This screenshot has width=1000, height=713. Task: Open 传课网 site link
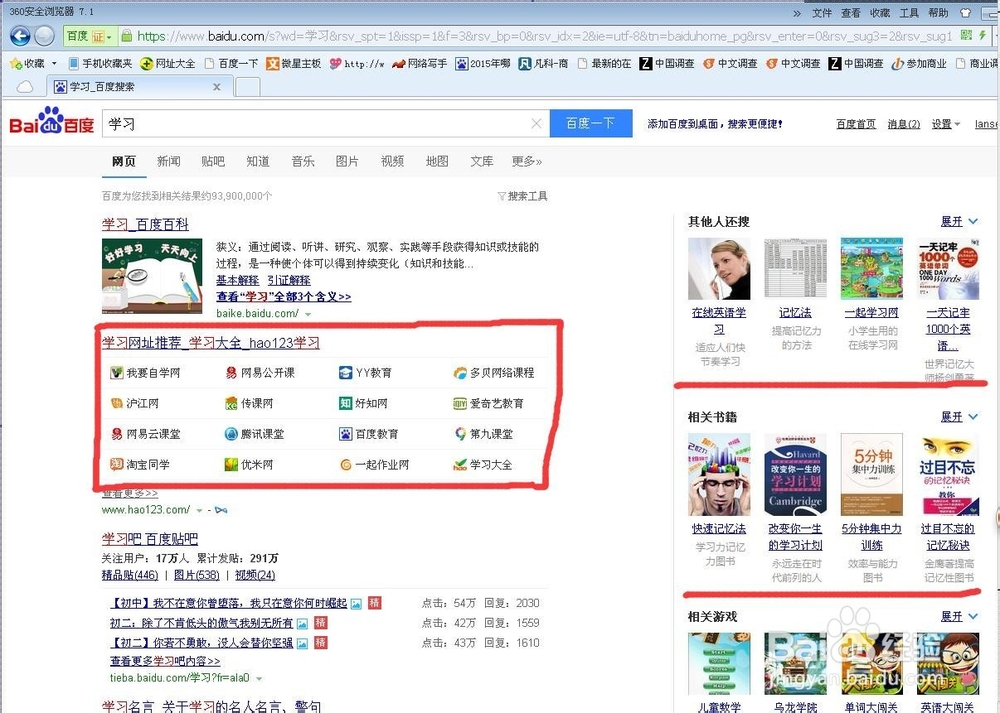tap(249, 403)
